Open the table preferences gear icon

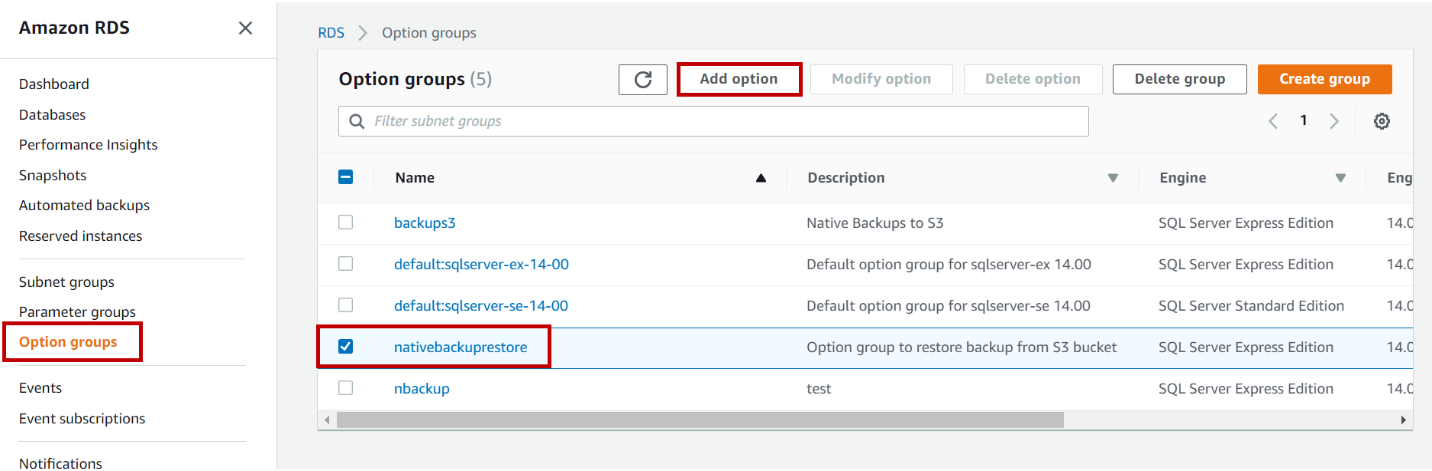[x=1382, y=121]
